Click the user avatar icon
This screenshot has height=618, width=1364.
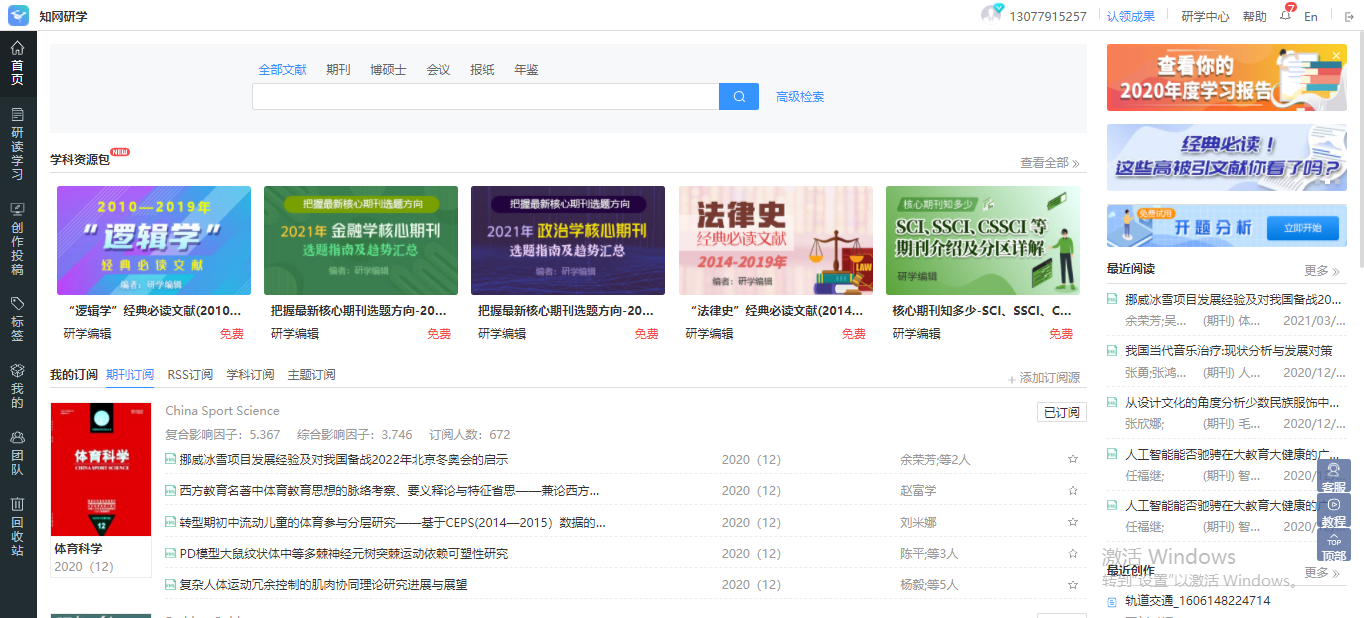point(991,14)
